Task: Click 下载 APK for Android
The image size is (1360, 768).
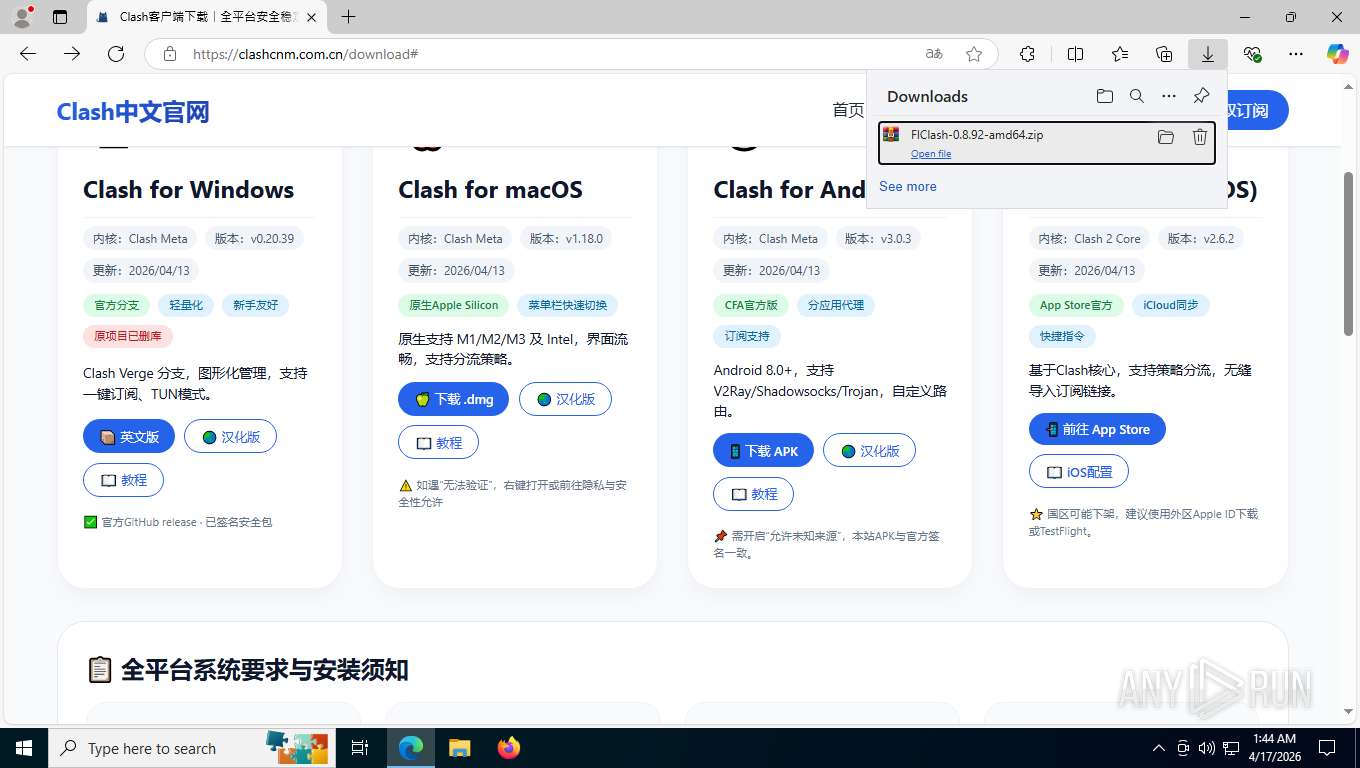Action: point(763,451)
